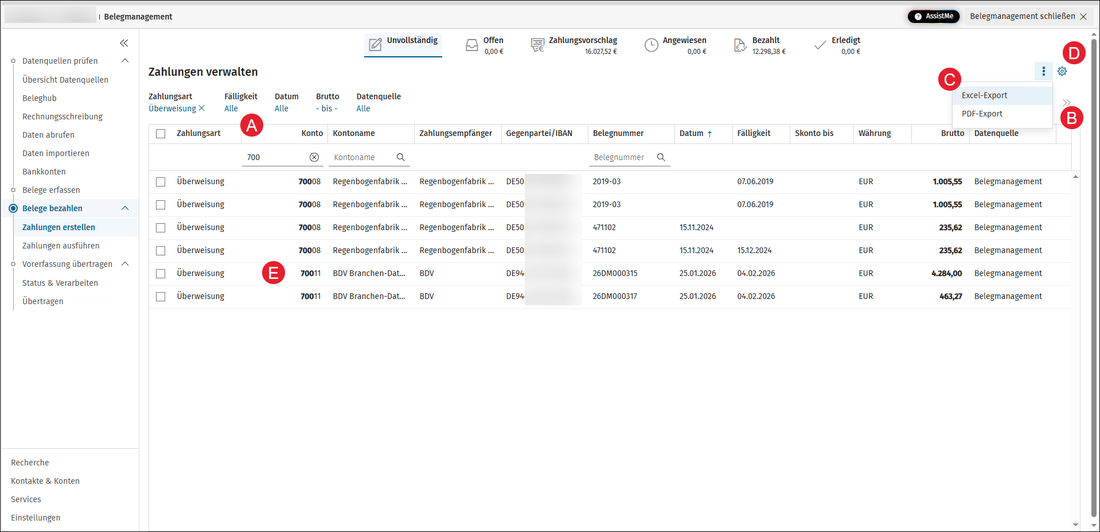
Task: Open Übertragen in sidebar
Action: click(x=43, y=301)
